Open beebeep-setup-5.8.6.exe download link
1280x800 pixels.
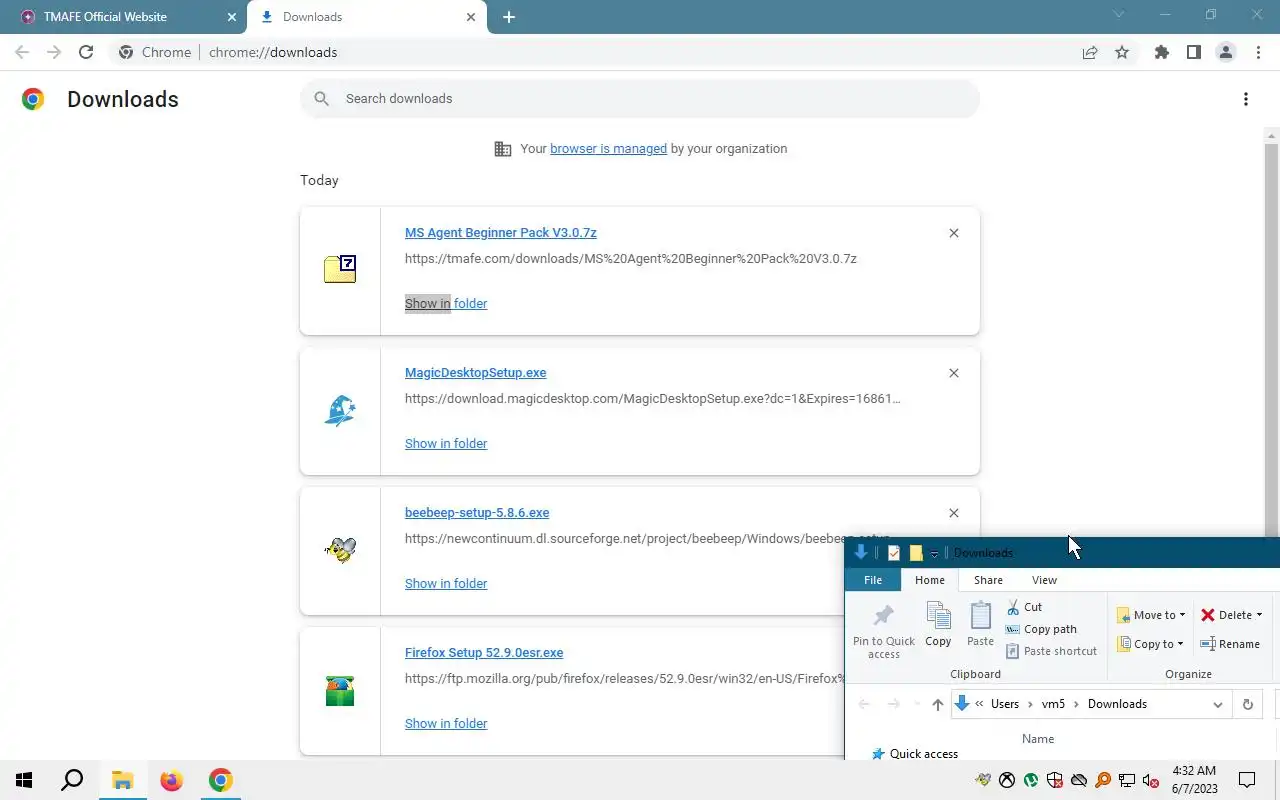tap(477, 513)
